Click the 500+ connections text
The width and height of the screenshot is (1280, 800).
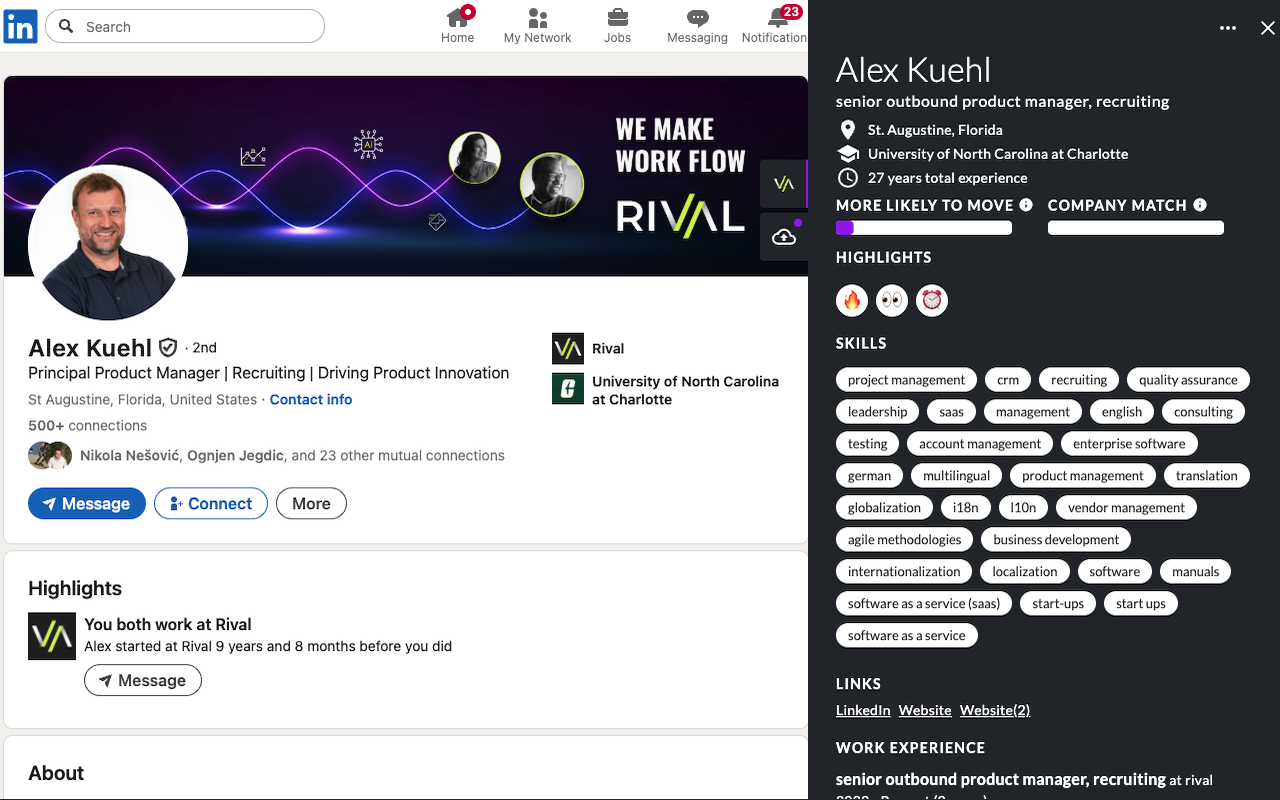88,425
